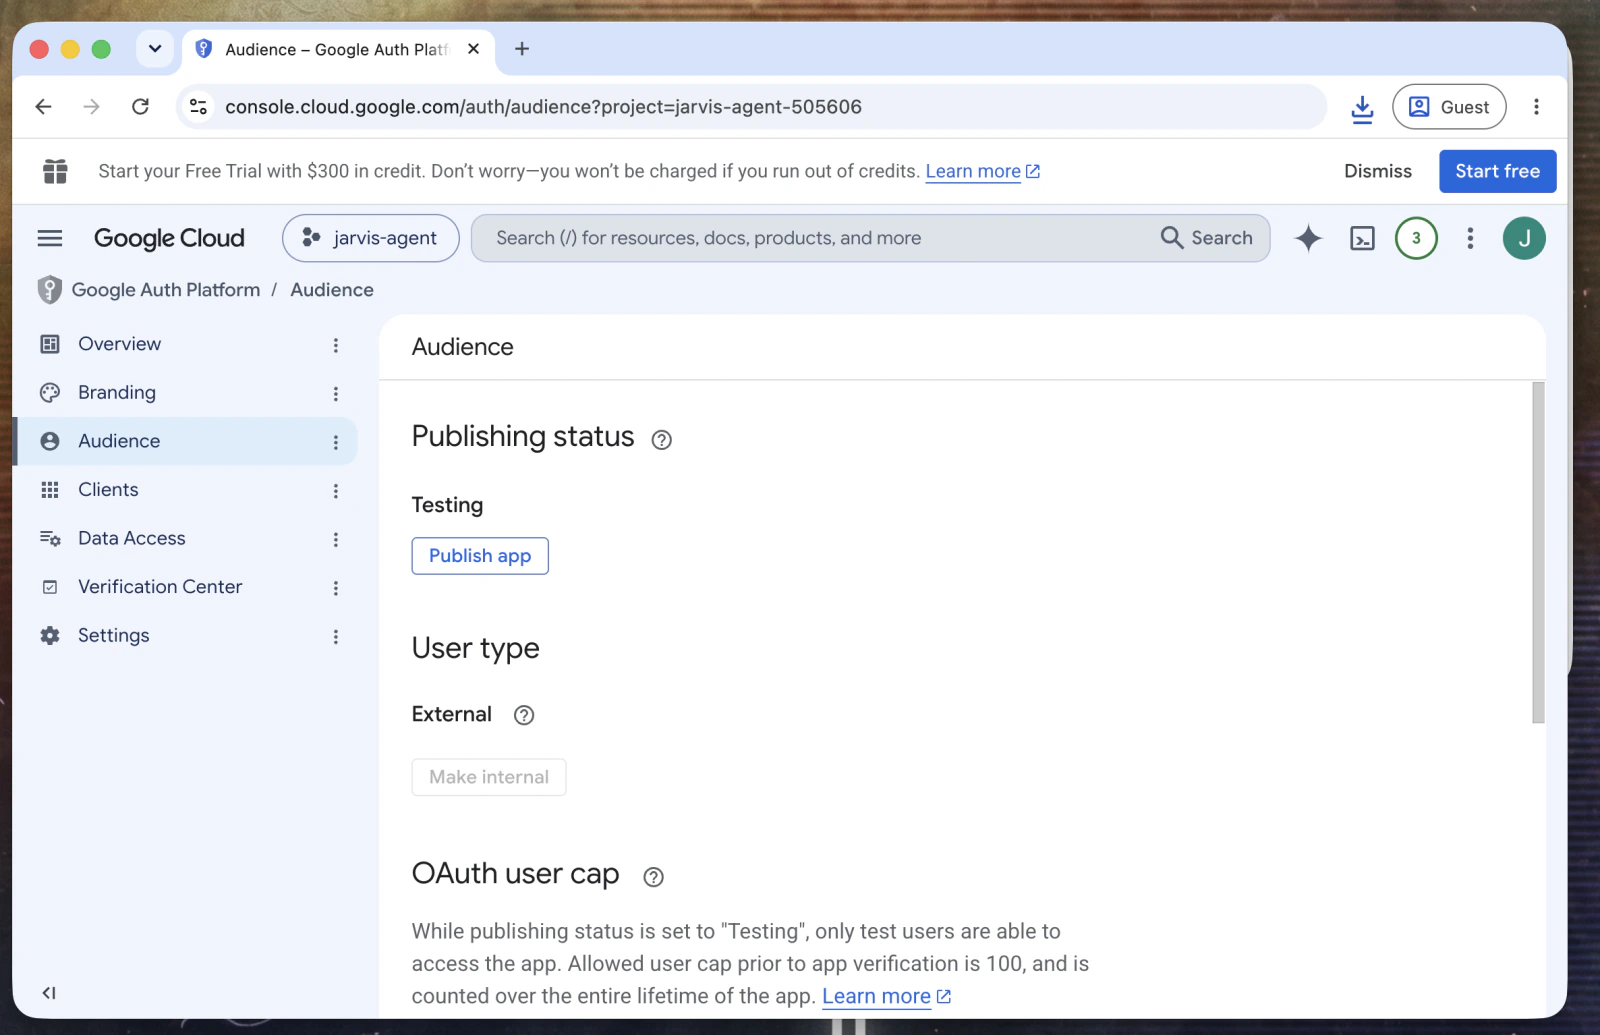Open the jarvis-agent project picker
The image size is (1600, 1035).
(371, 238)
